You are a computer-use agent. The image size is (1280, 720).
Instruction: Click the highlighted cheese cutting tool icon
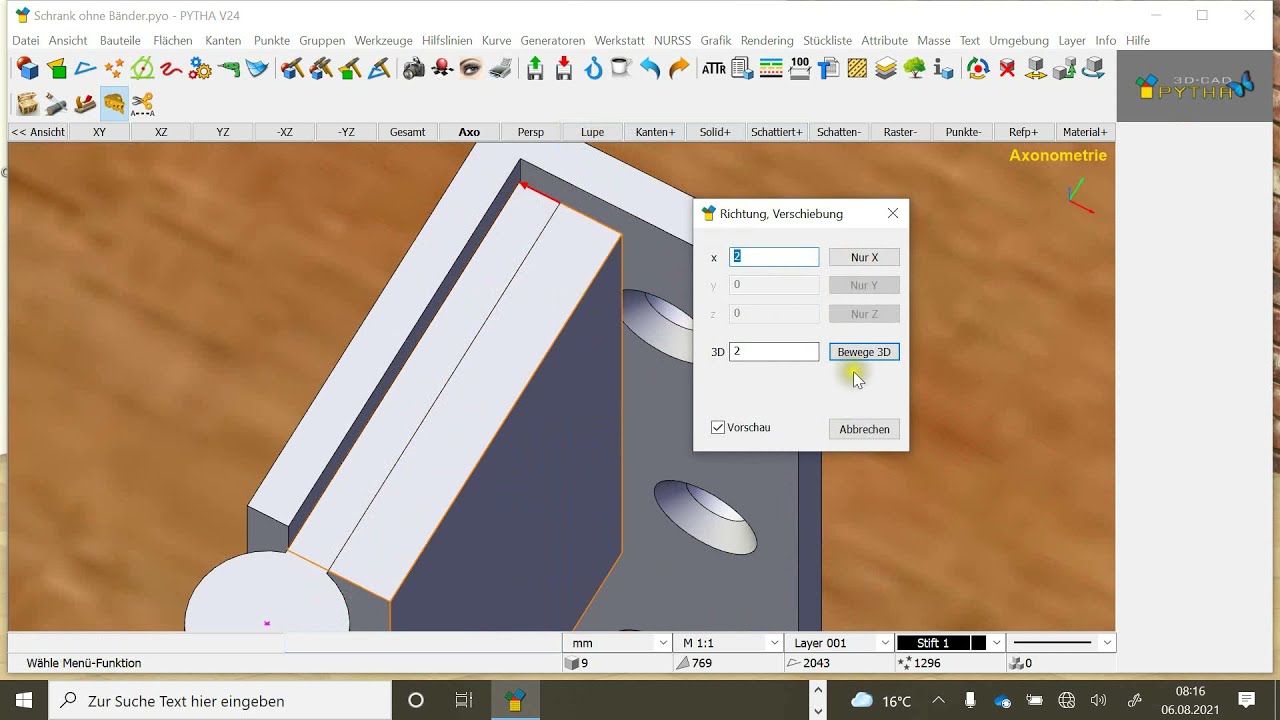coord(114,104)
